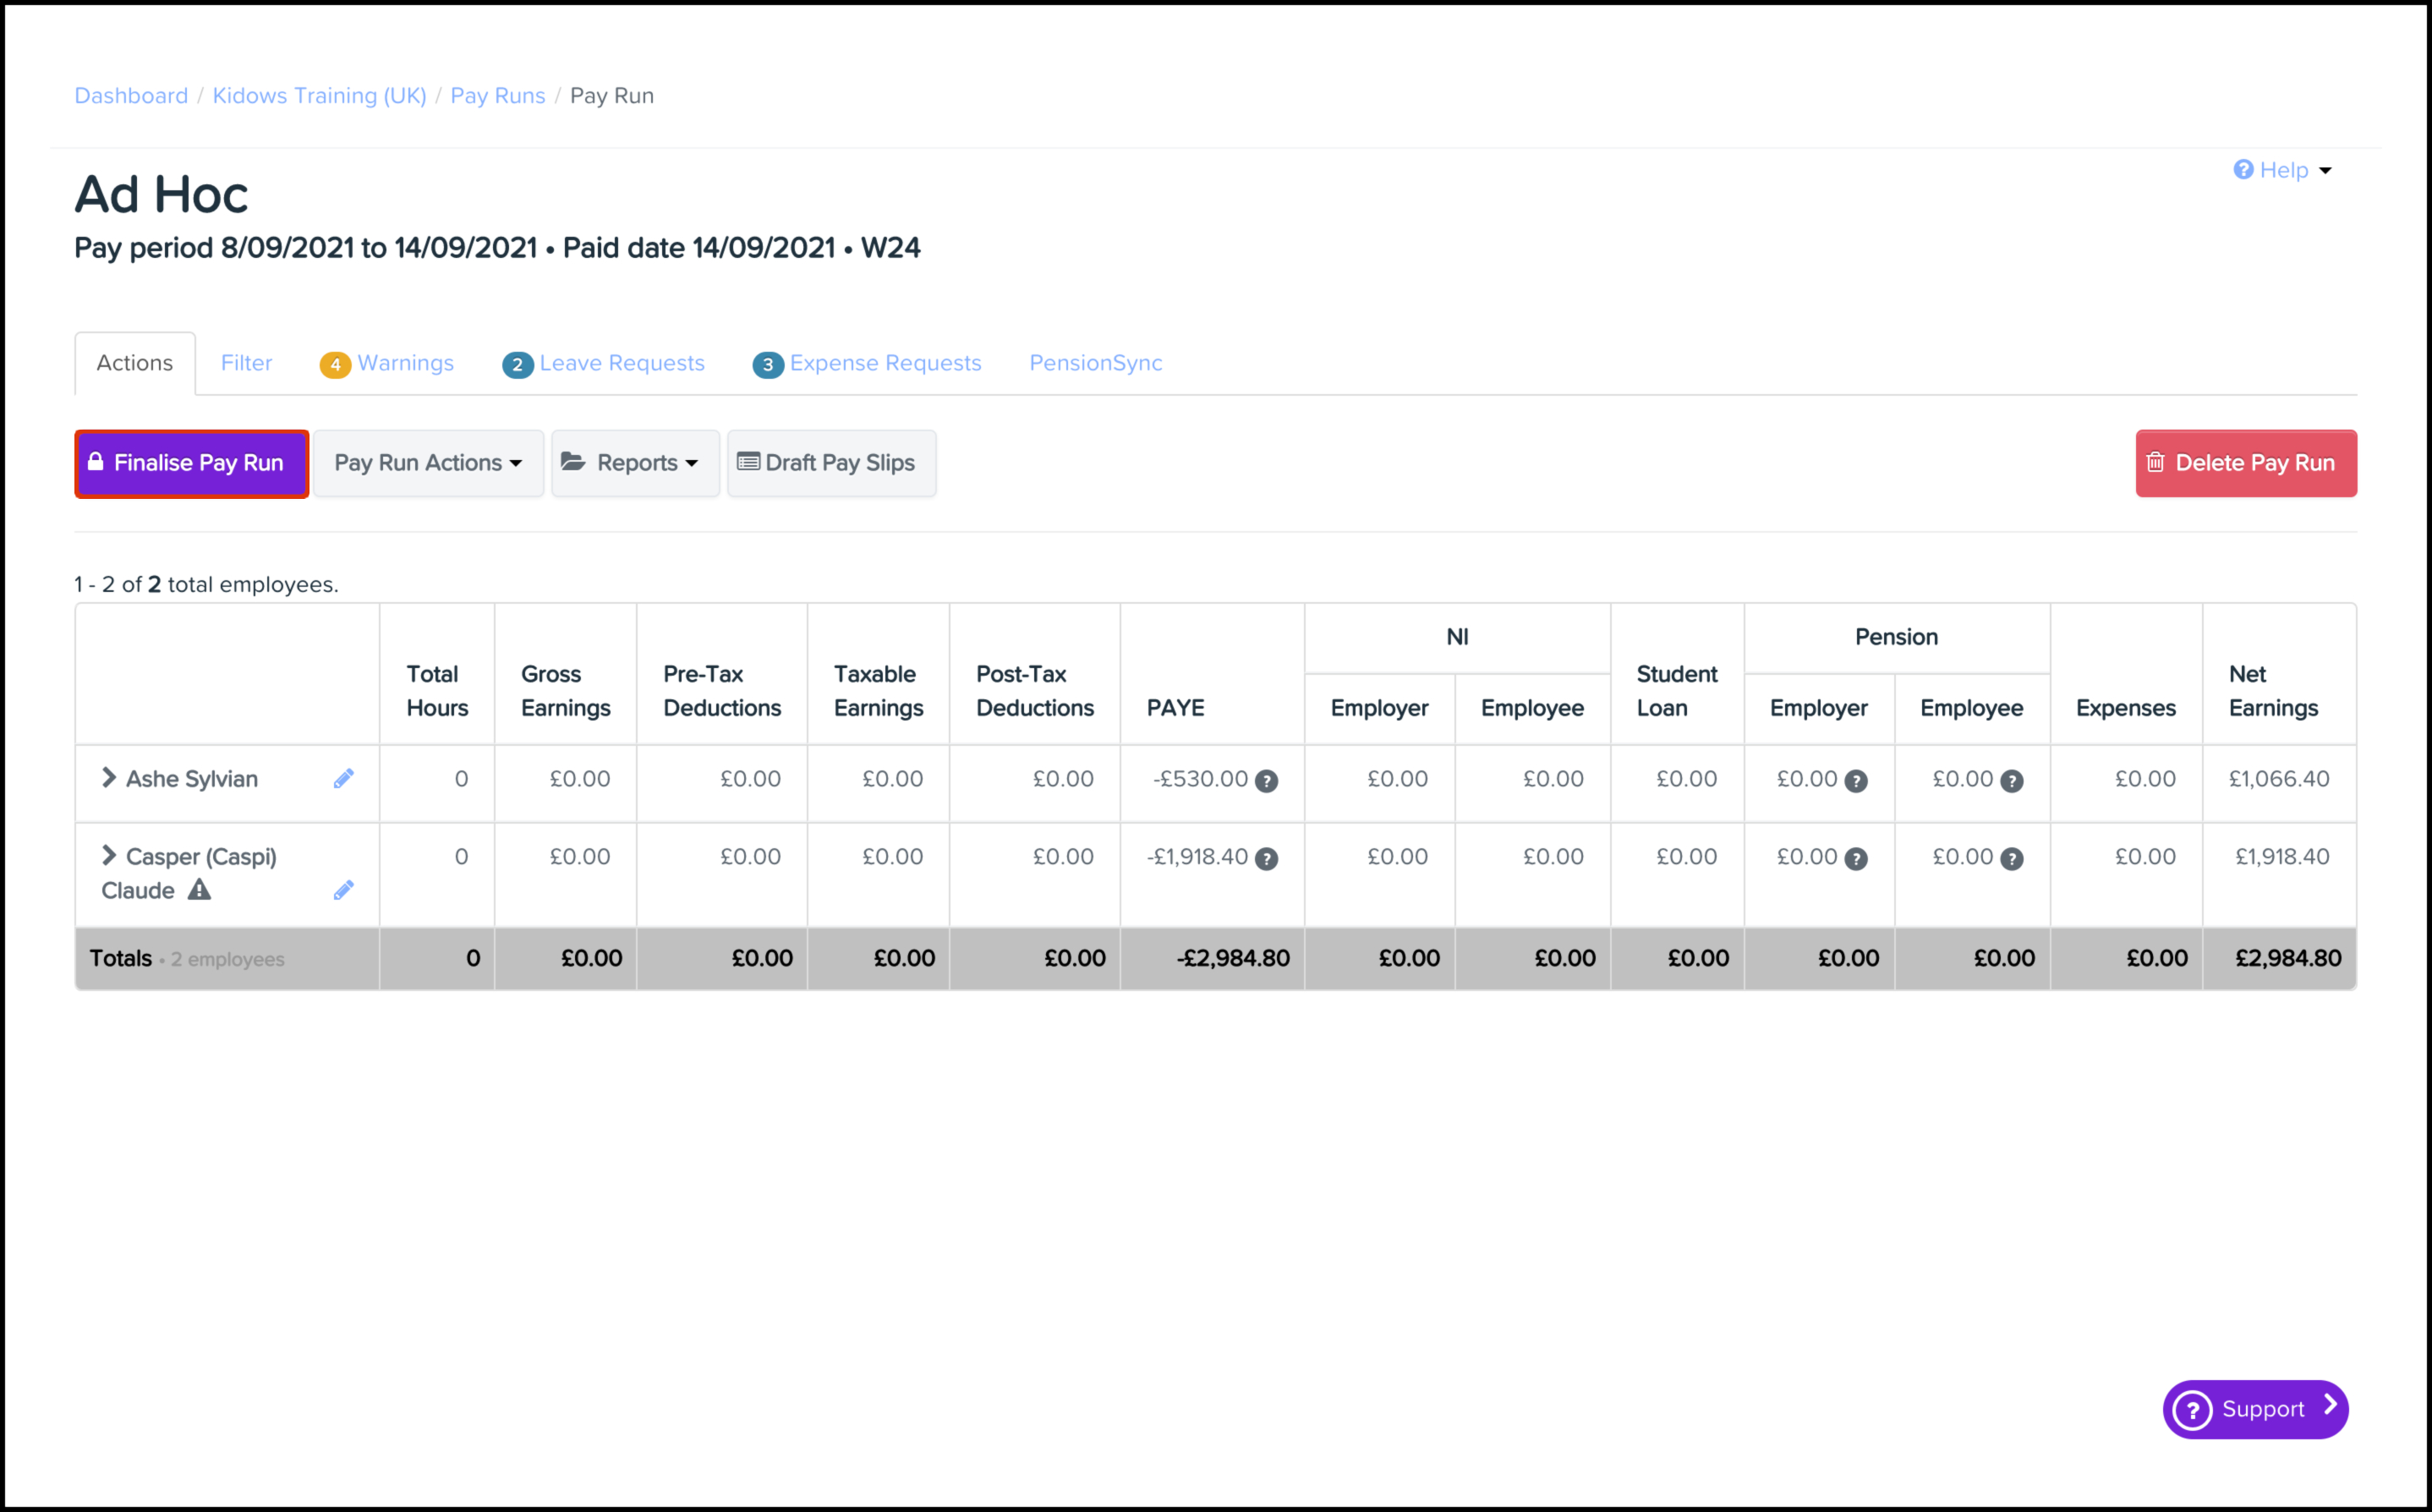This screenshot has width=2432, height=1512.
Task: Click the Delete Pay Run button
Action: (x=2245, y=463)
